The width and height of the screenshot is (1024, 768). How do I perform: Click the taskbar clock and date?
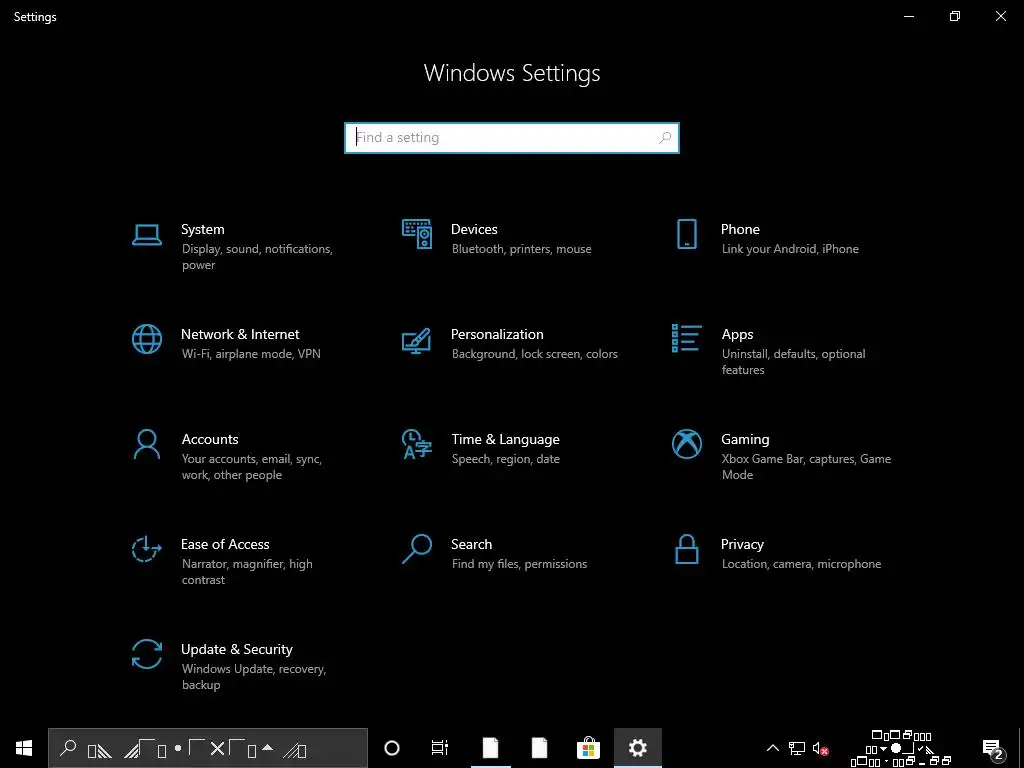(x=901, y=748)
